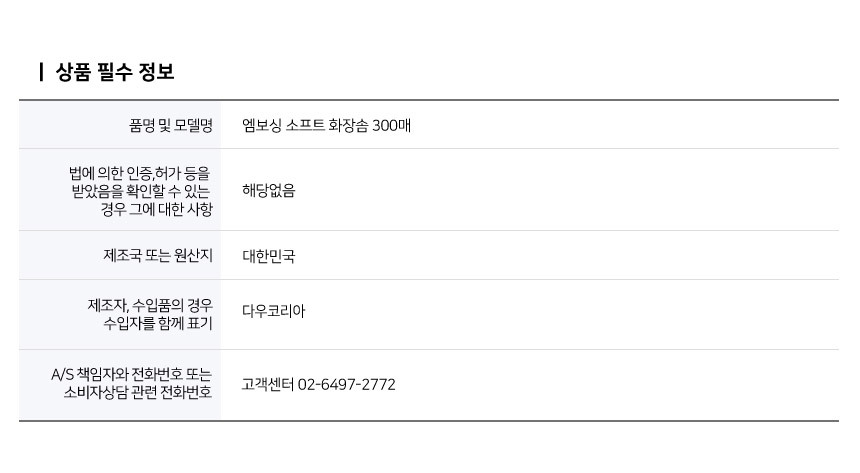Viewport: 860px width, 473px height.
Task: Select the '대한민국' country of origin value
Action: [268, 256]
